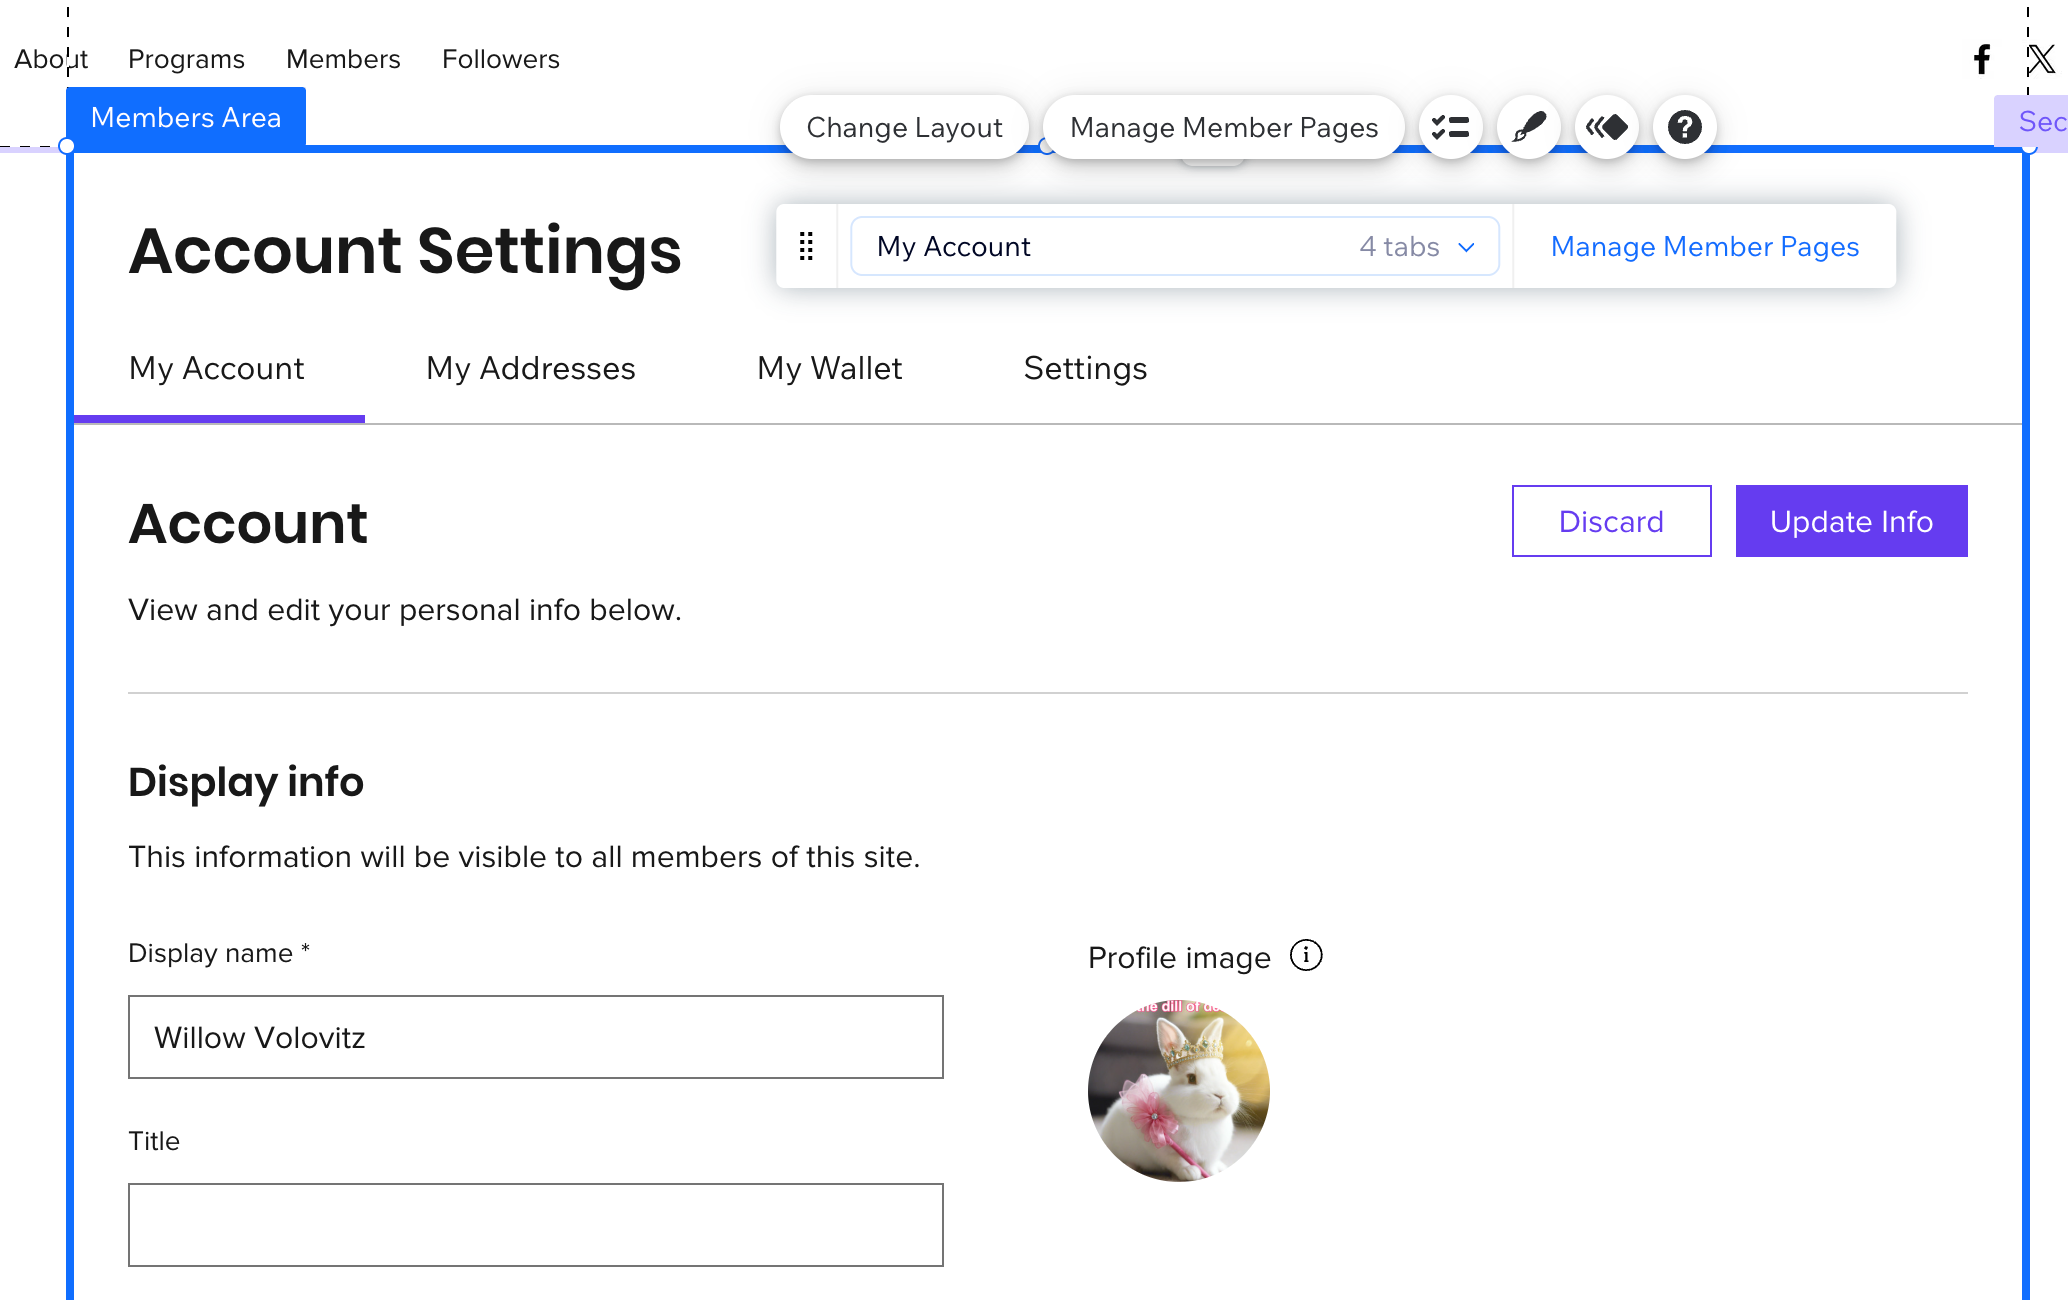Select the Members Area tab label

coord(186,117)
